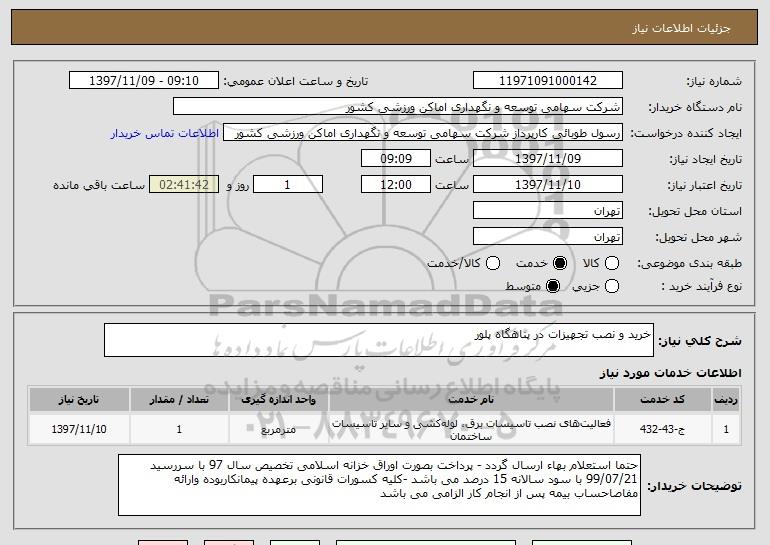Click the نام خدمت column header
770x545 pixels.
[471, 400]
